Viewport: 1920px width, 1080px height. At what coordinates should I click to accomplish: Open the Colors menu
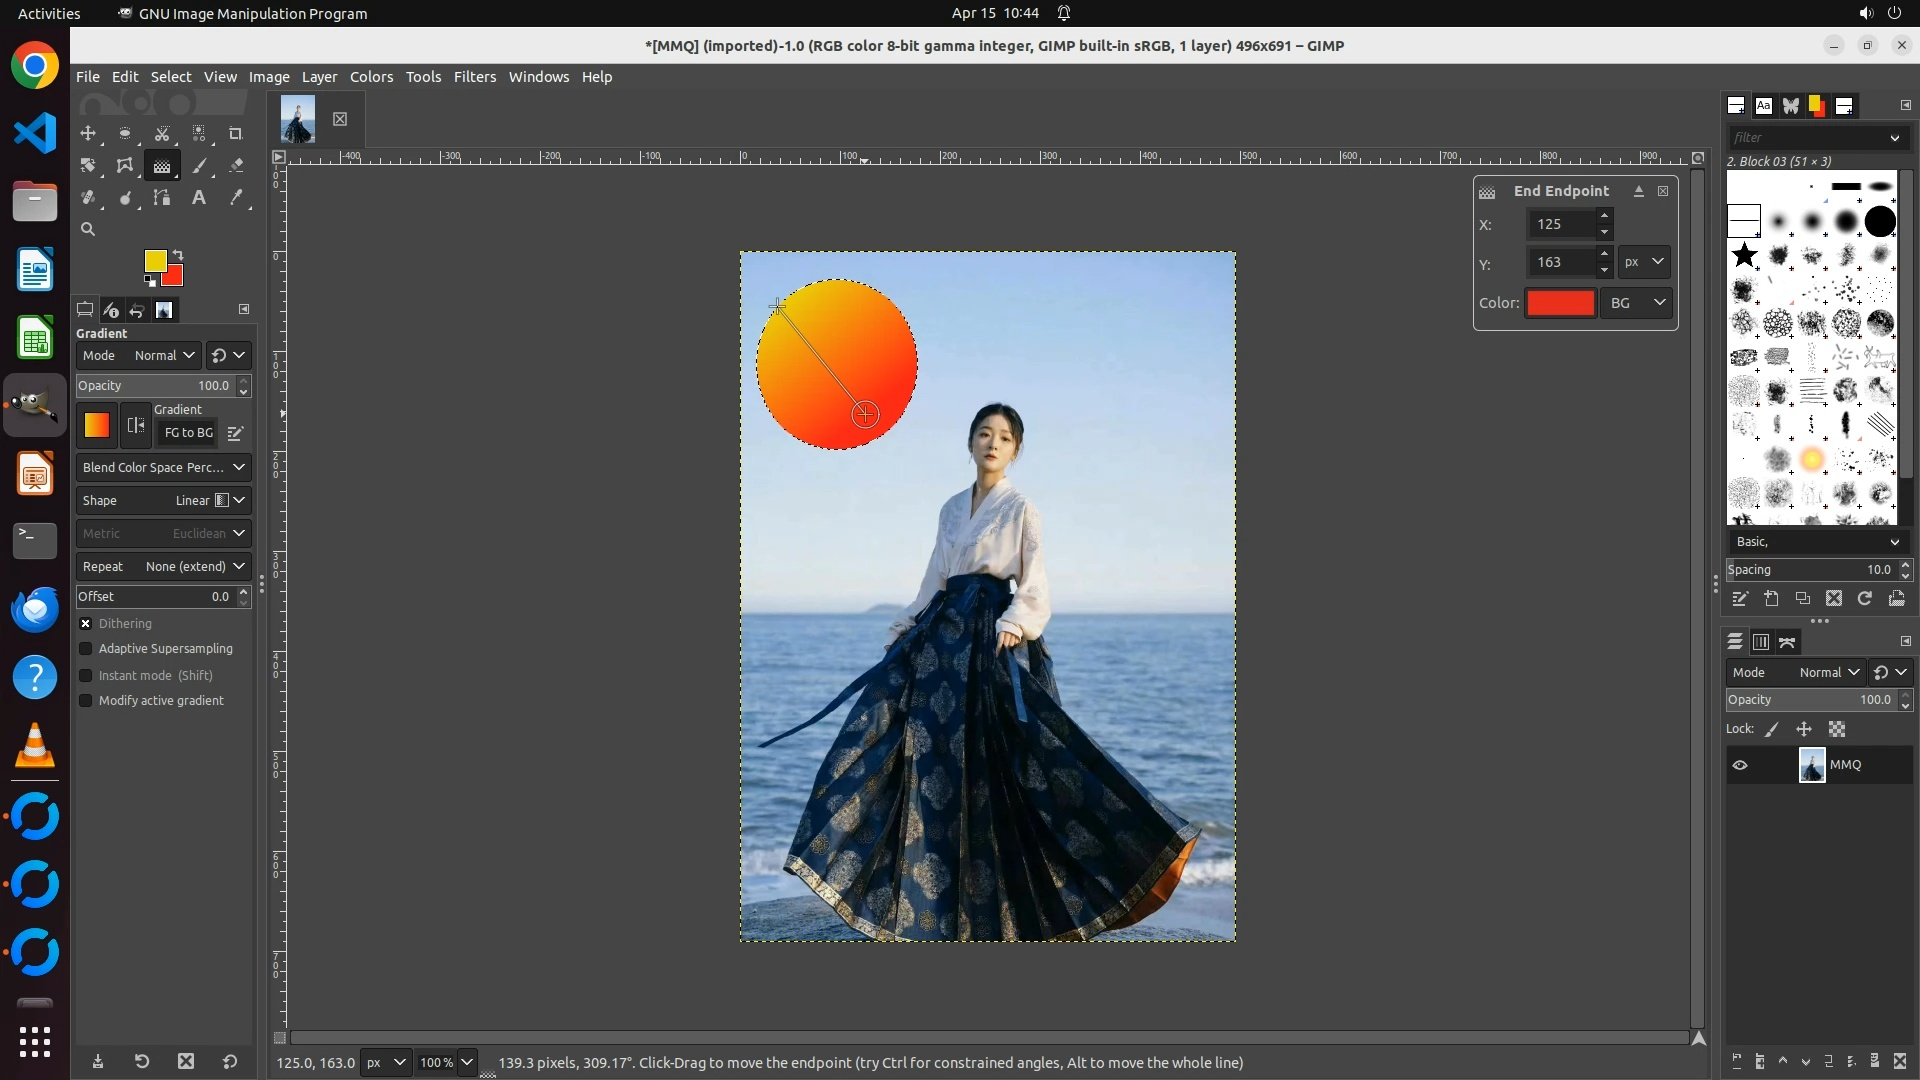(x=371, y=77)
